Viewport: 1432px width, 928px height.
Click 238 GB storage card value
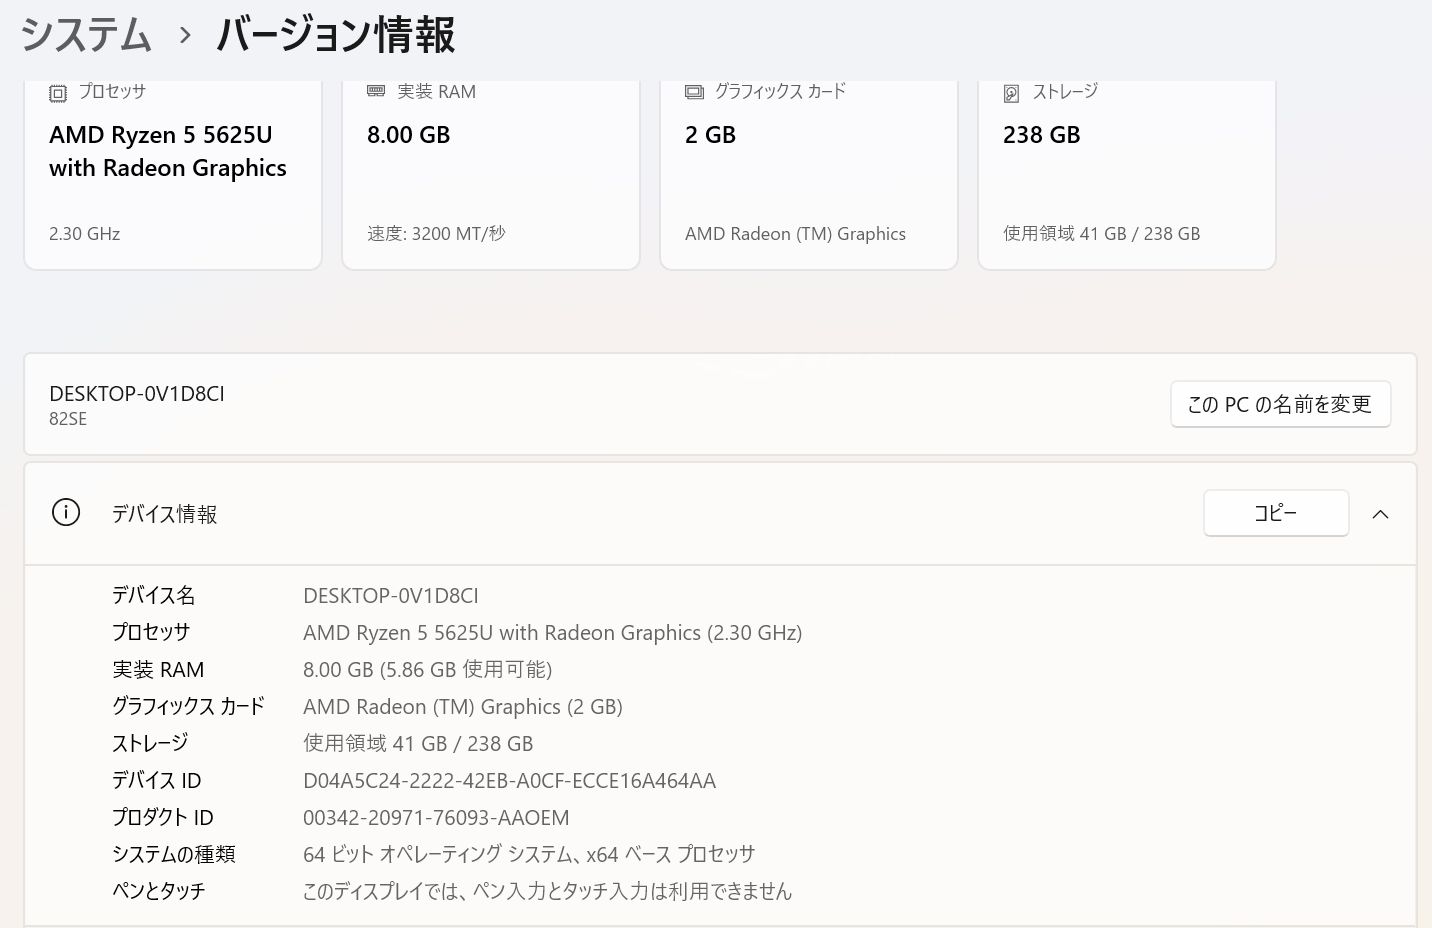[x=1042, y=135]
